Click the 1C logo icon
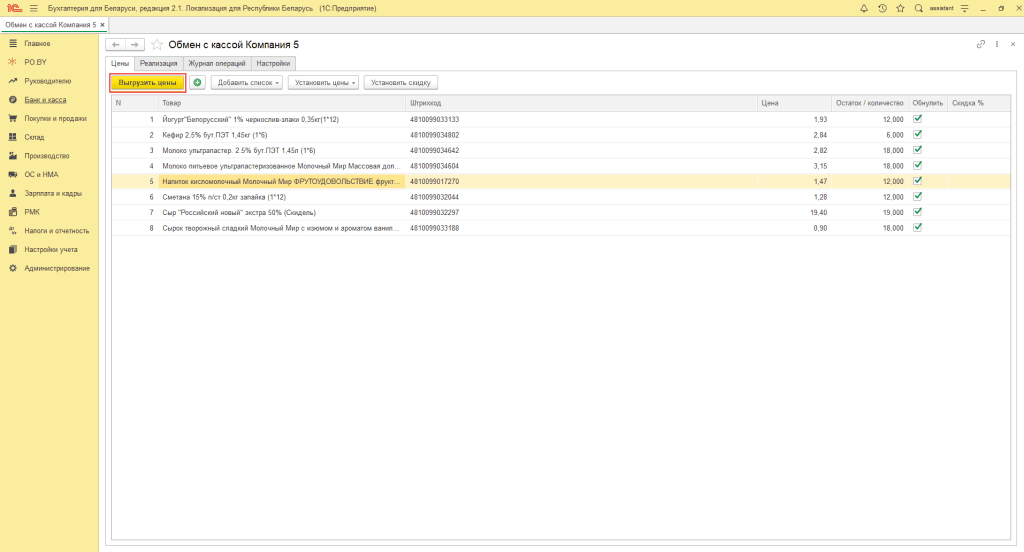The width and height of the screenshot is (1024, 552). pos(14,8)
